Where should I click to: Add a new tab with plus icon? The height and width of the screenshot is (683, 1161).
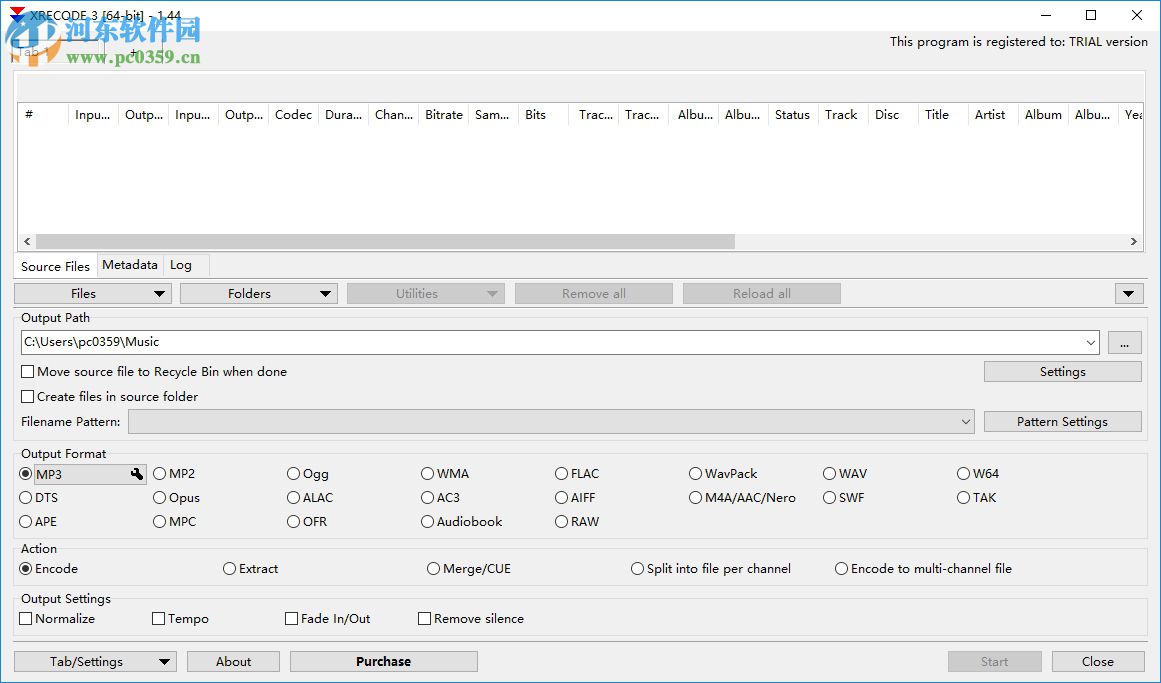pos(134,52)
